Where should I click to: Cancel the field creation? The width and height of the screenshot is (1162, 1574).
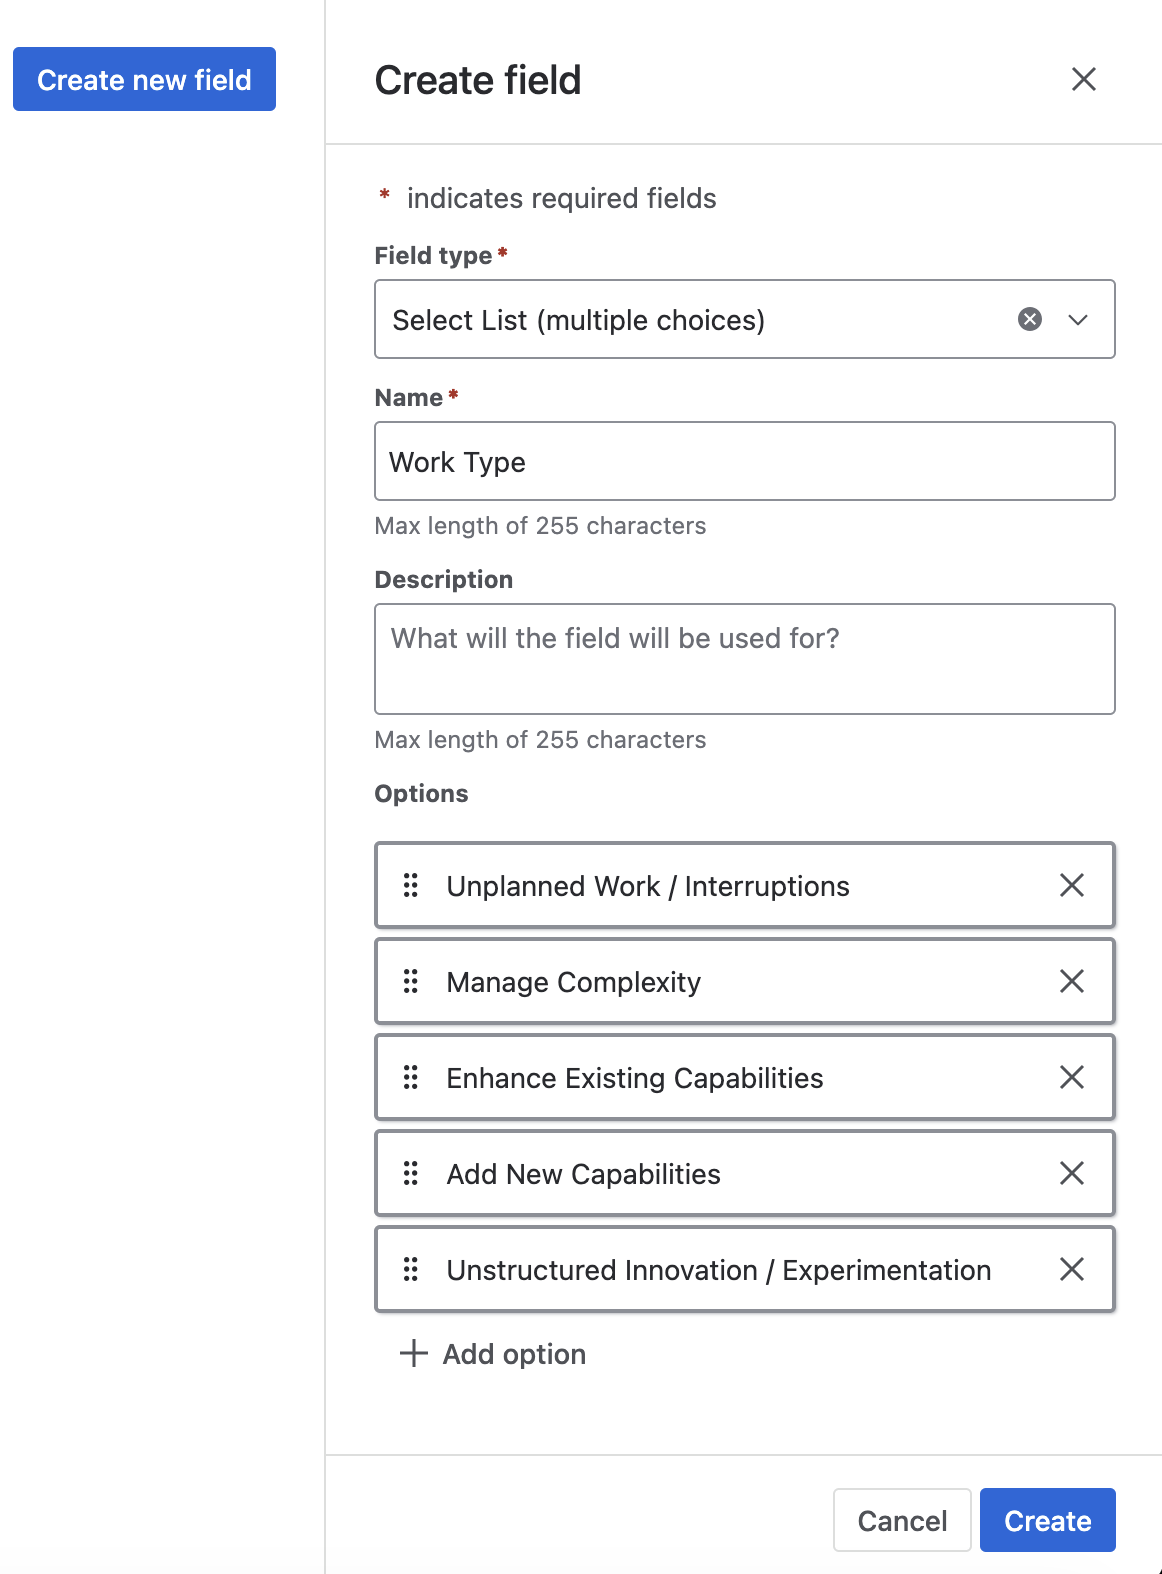pos(901,1519)
